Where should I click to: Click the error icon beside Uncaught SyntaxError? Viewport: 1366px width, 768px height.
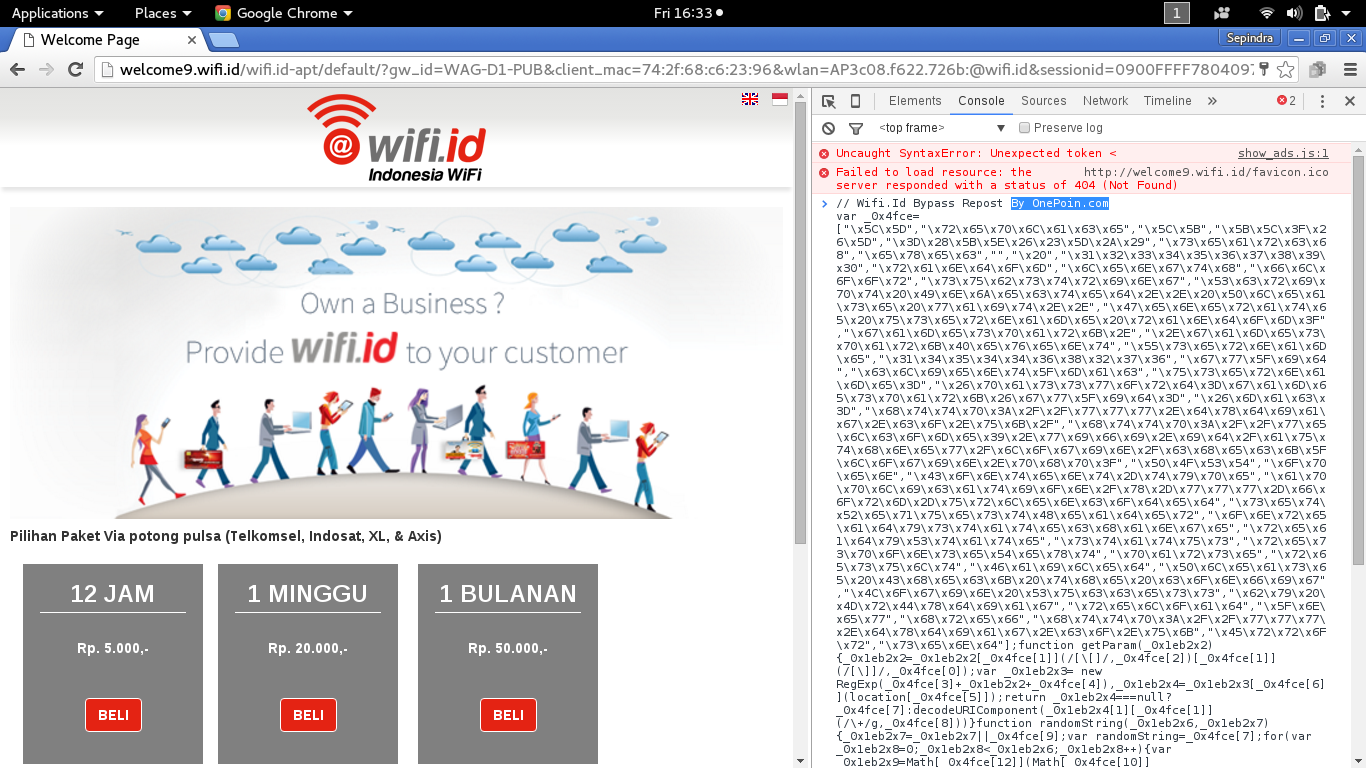point(824,154)
